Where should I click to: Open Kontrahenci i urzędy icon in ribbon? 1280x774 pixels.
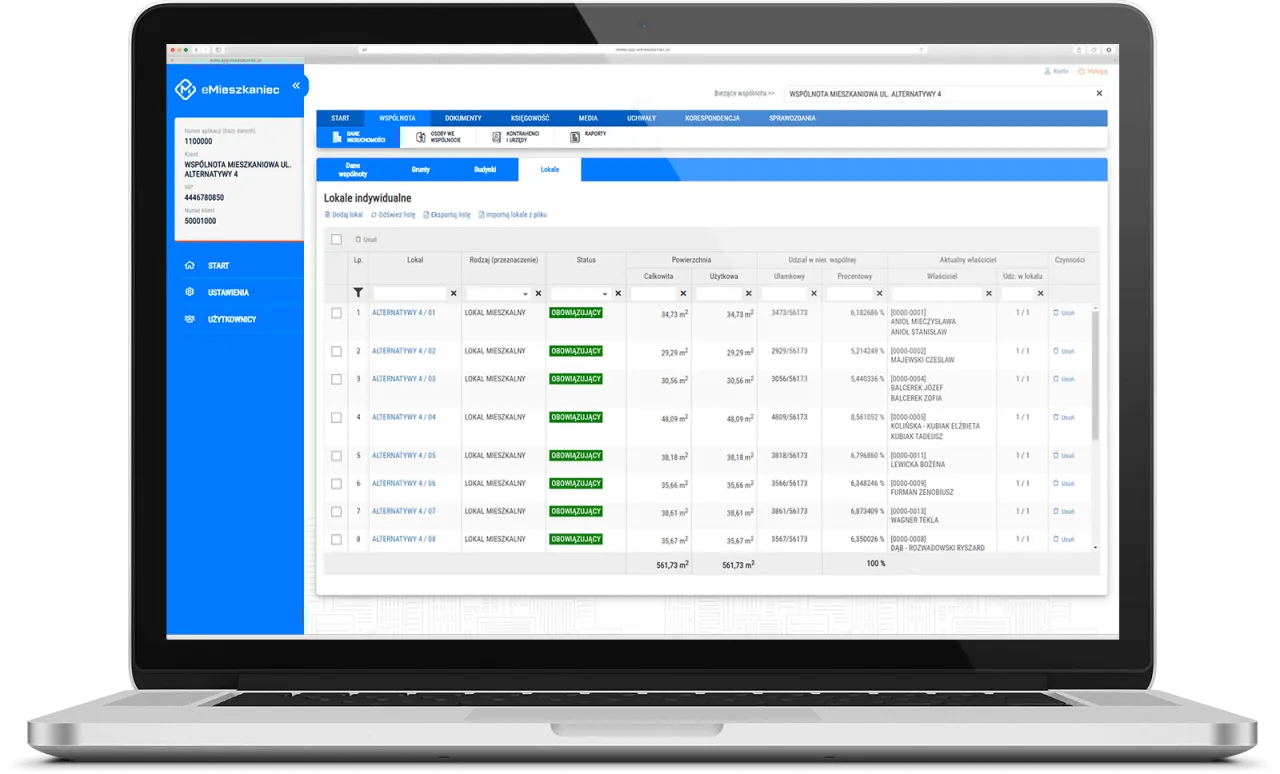497,137
